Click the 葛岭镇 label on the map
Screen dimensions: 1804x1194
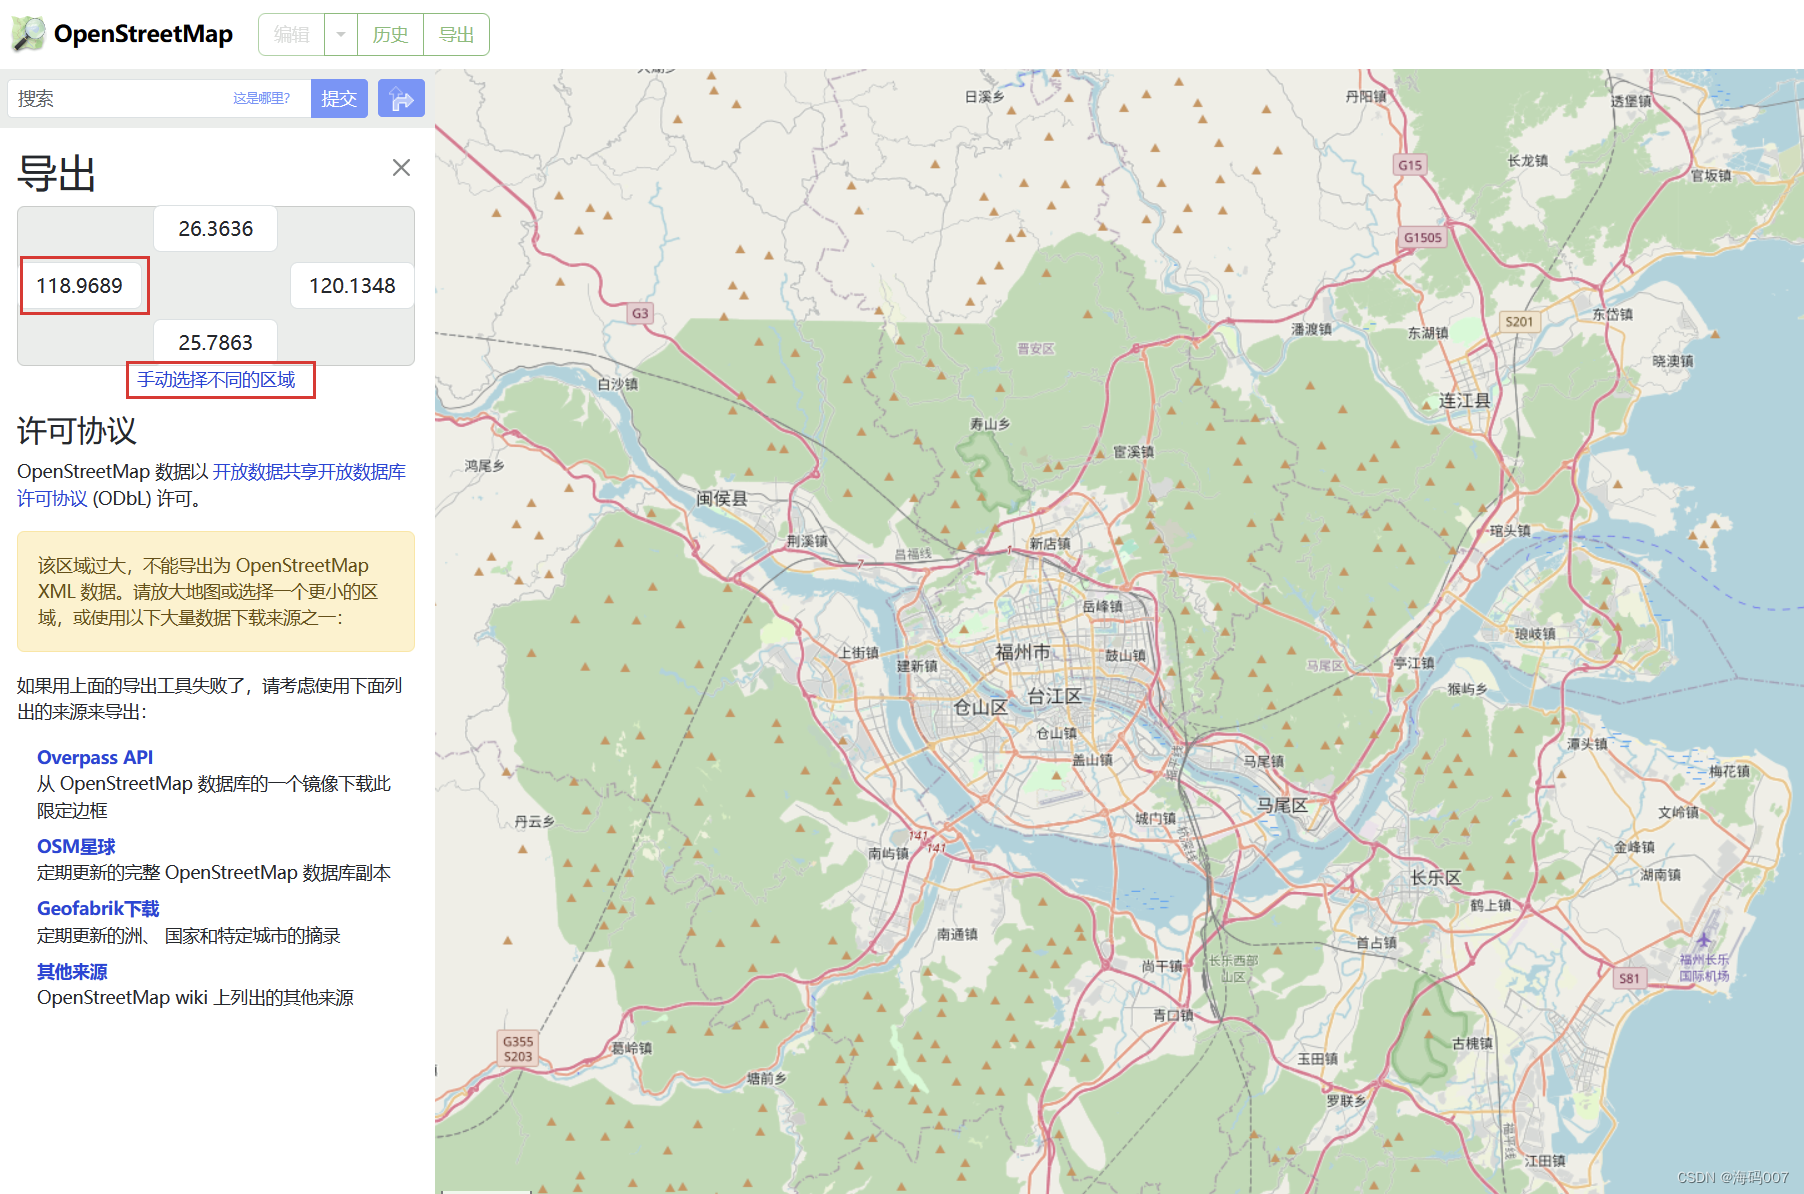tap(632, 1048)
